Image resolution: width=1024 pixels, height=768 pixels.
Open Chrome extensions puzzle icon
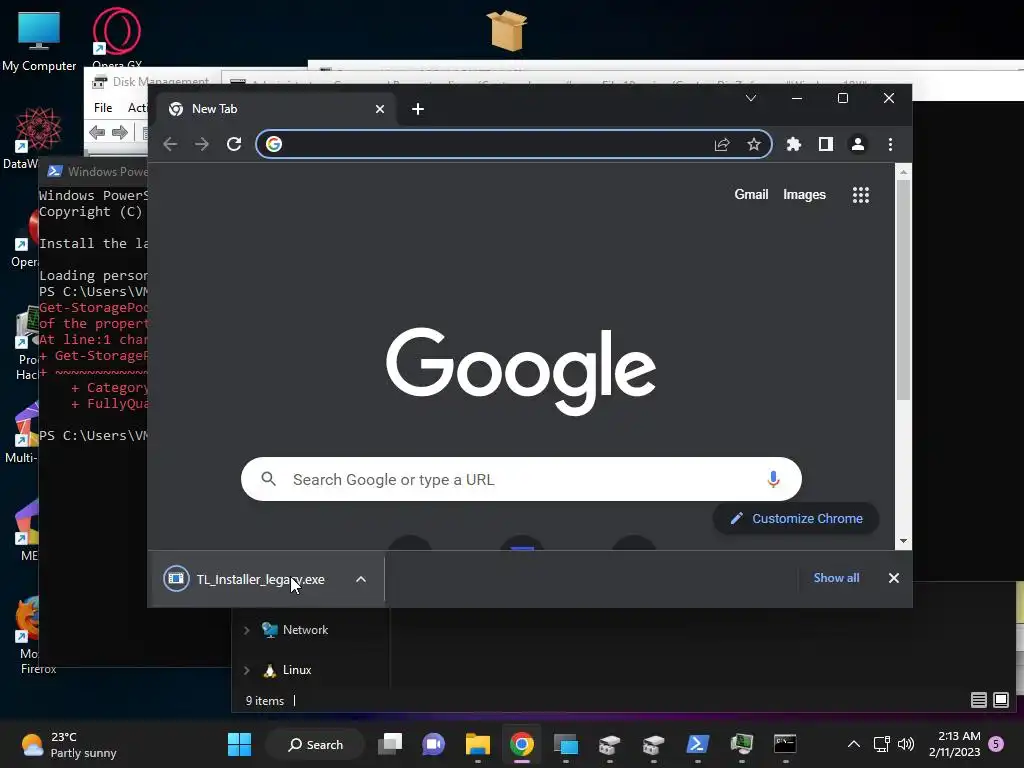[x=793, y=144]
